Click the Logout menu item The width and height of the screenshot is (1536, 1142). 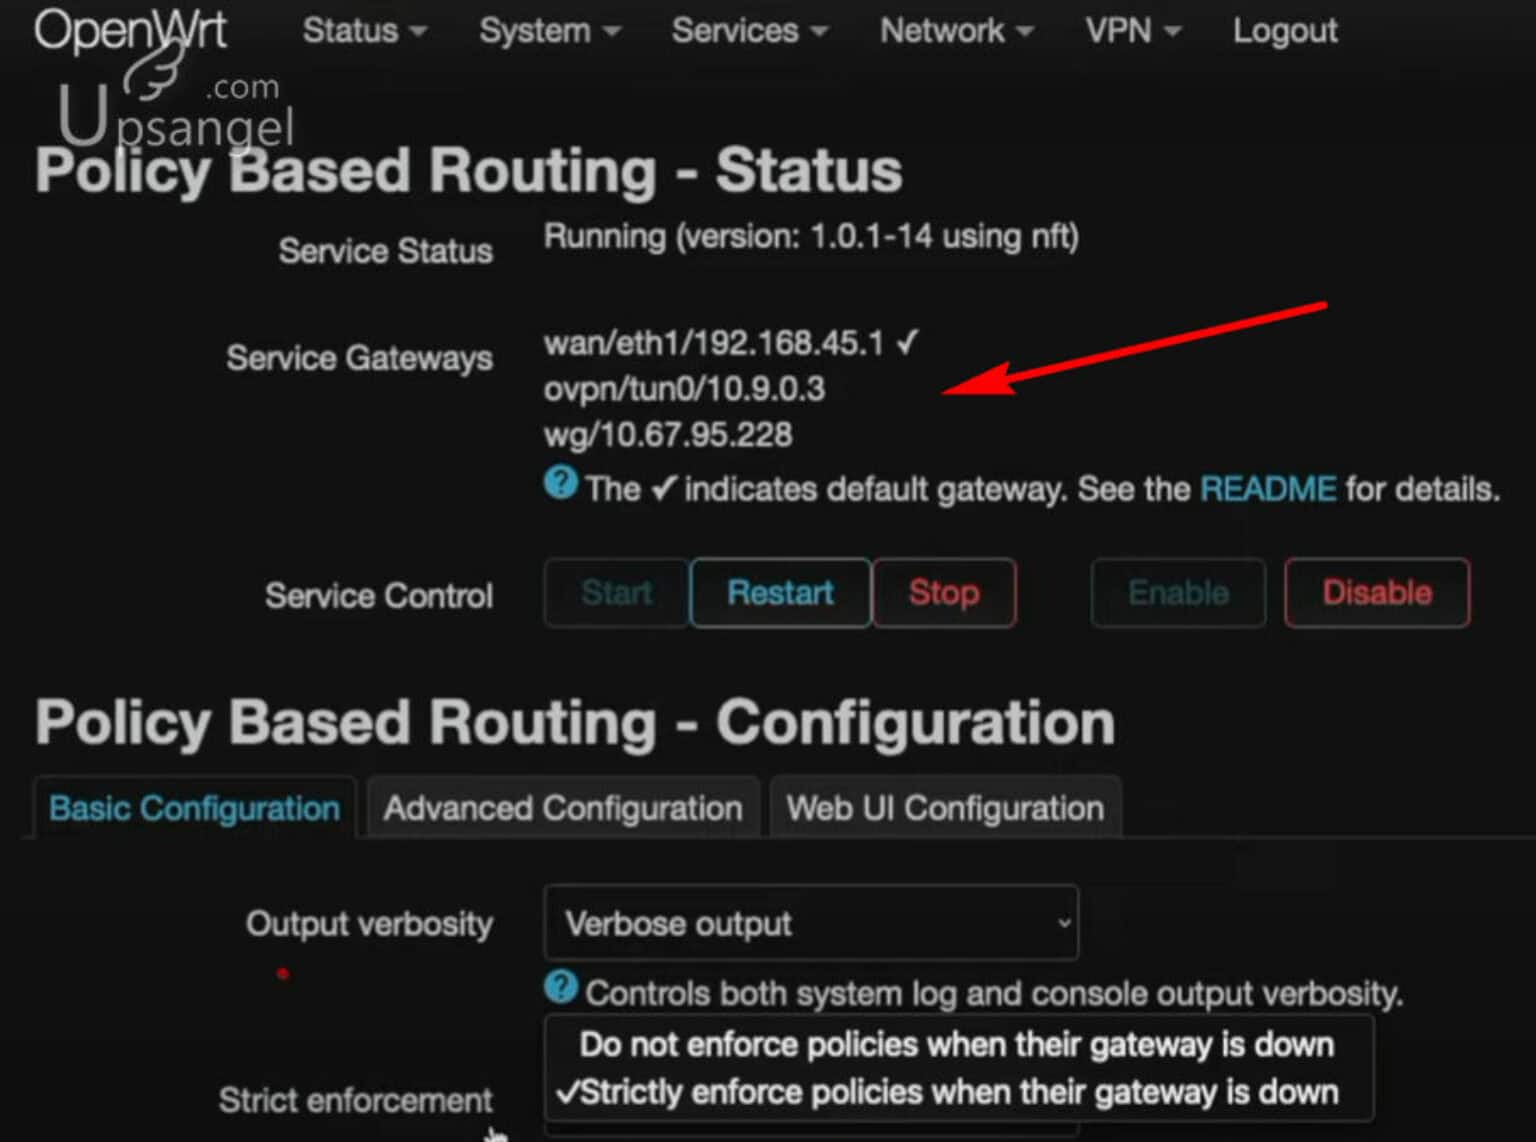1285,31
